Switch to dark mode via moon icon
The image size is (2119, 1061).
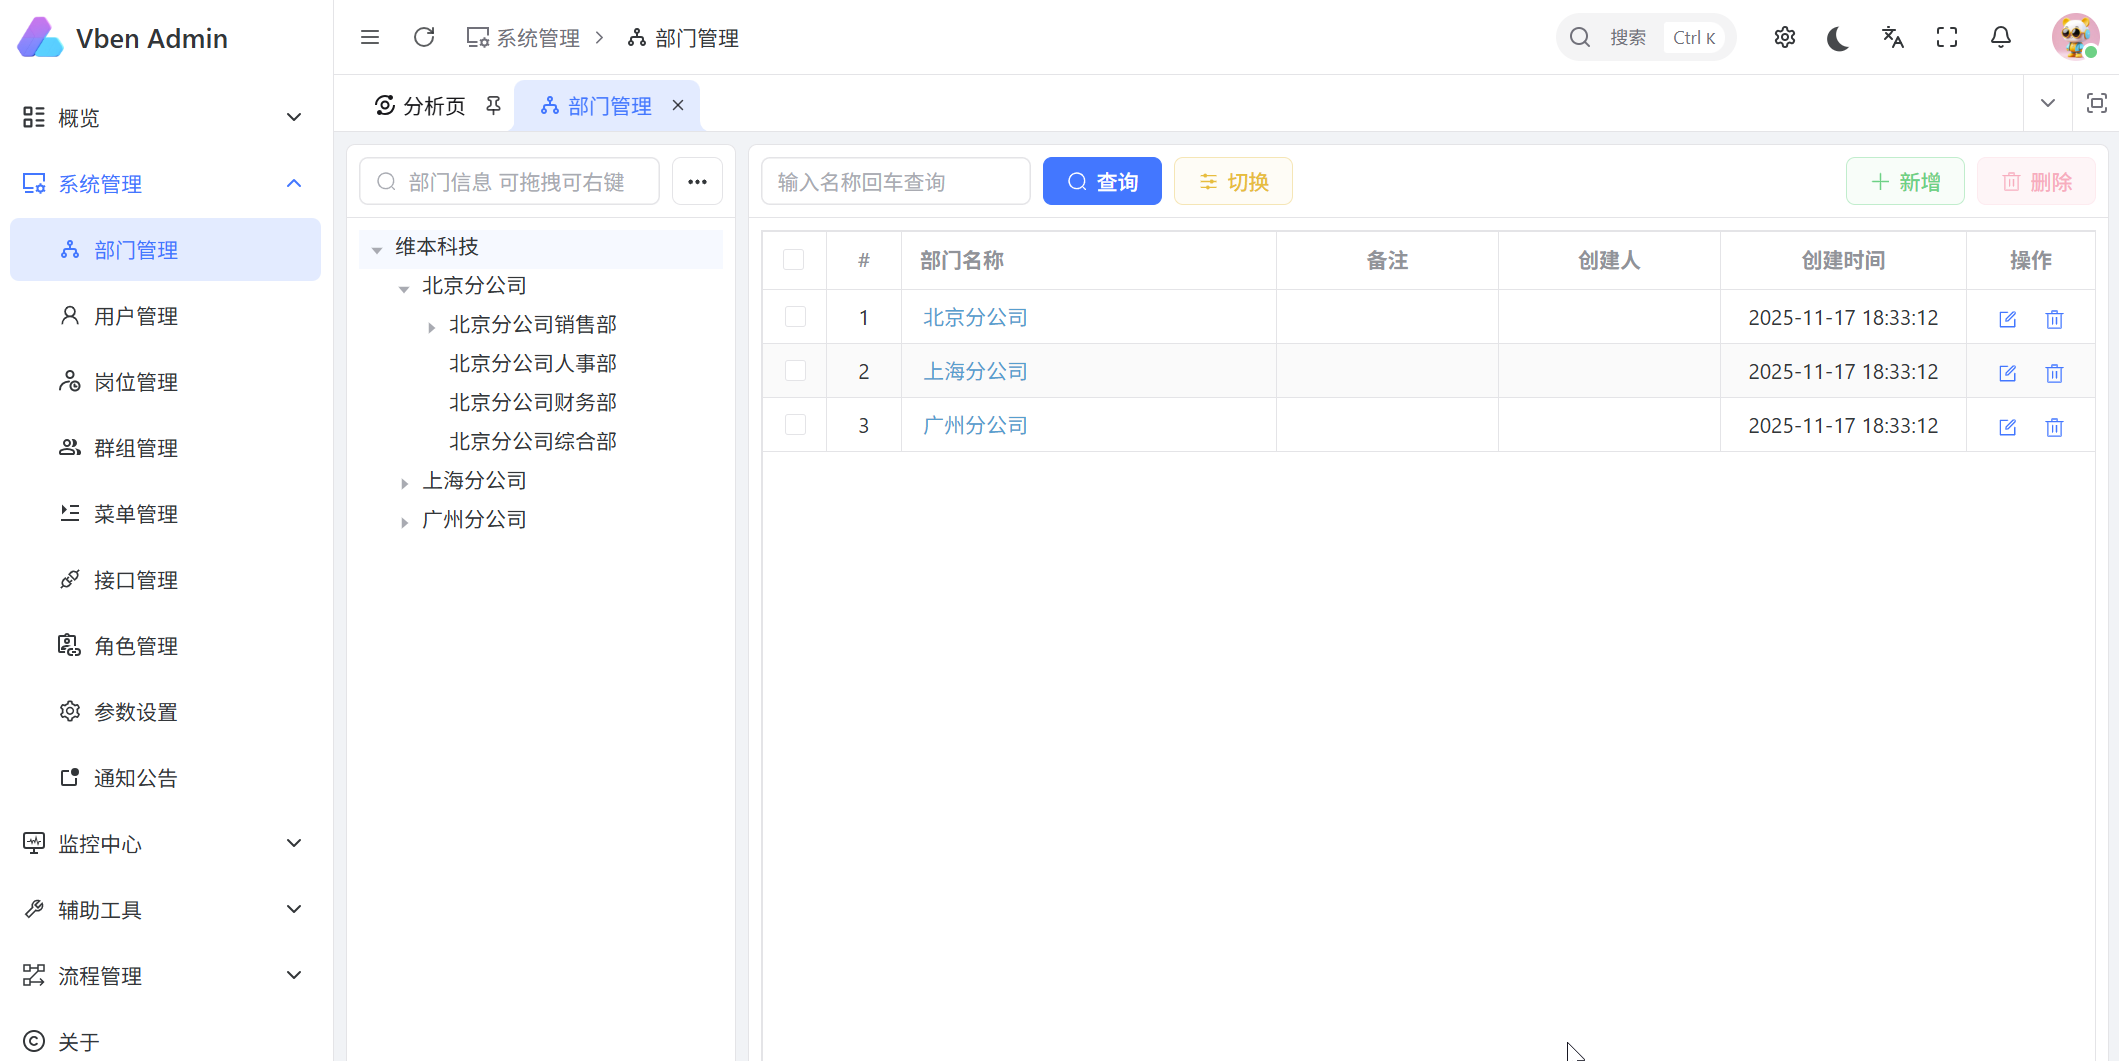(x=1838, y=38)
